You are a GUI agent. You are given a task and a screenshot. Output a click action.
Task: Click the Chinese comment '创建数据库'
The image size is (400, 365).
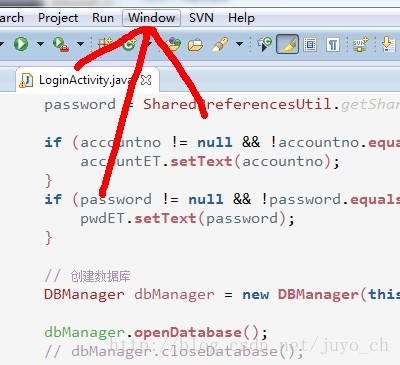click(x=100, y=276)
